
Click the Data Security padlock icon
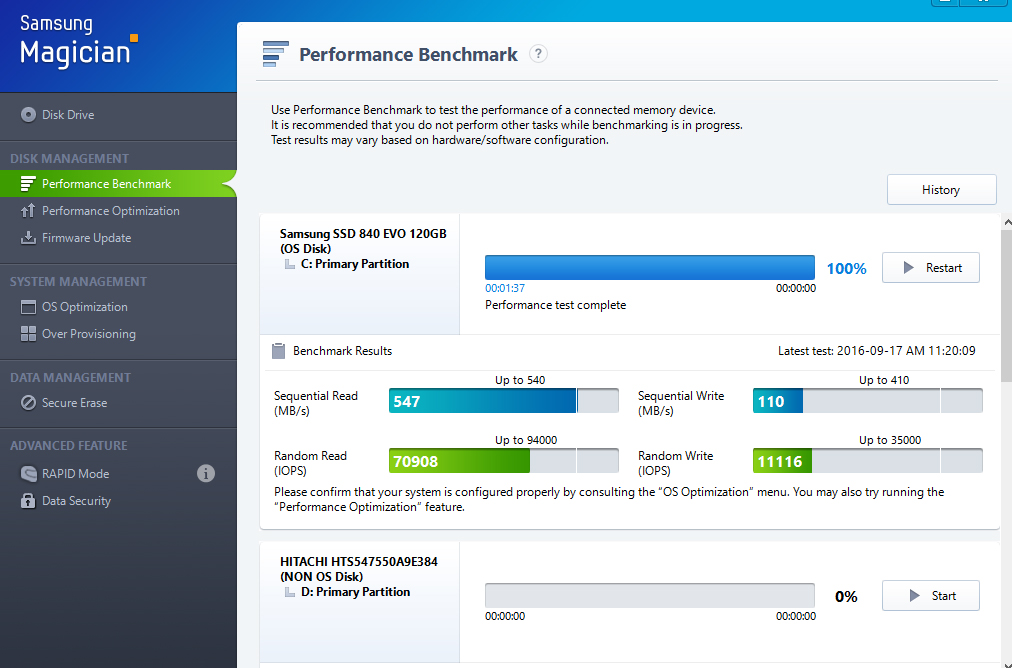tap(28, 501)
